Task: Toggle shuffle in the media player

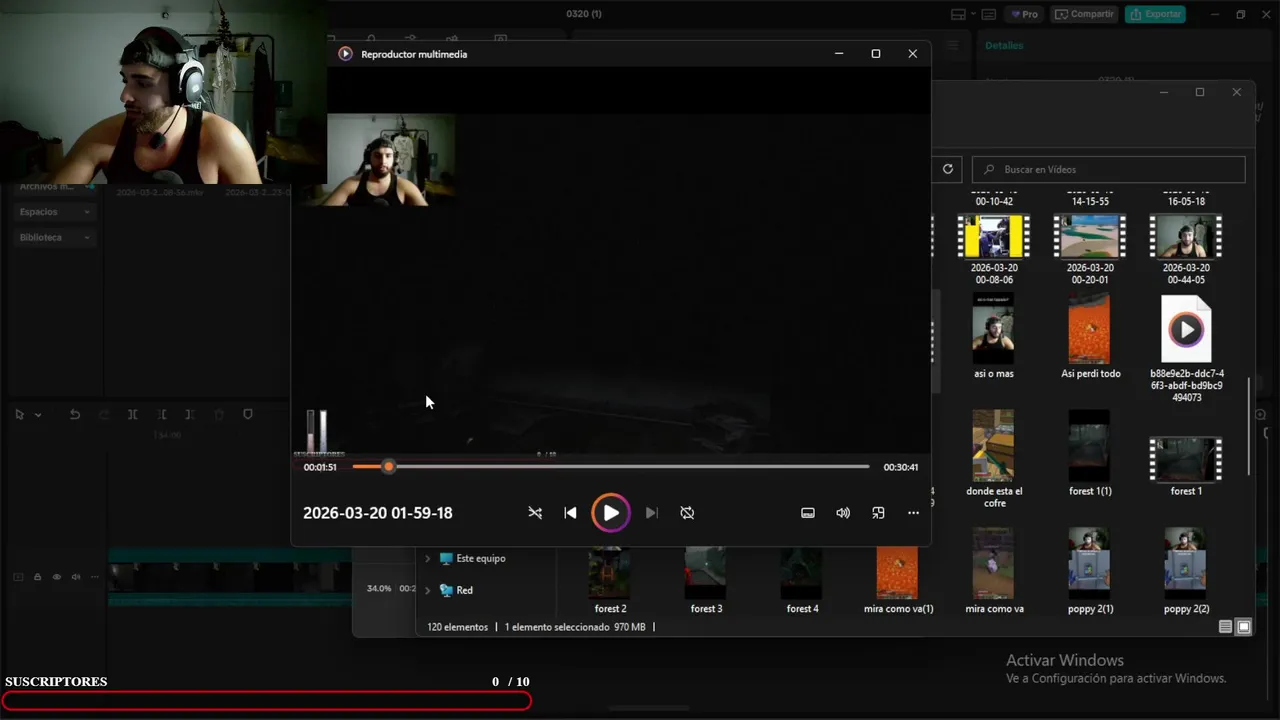Action: pos(535,513)
